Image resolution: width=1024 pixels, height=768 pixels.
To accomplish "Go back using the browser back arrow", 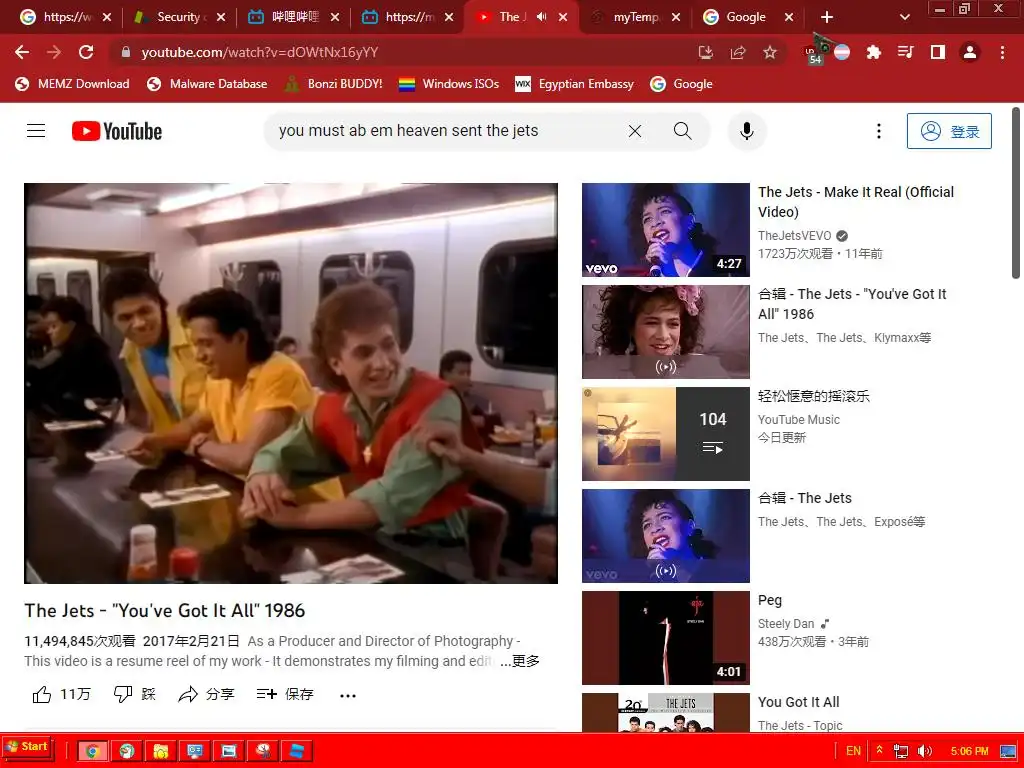I will (22, 52).
